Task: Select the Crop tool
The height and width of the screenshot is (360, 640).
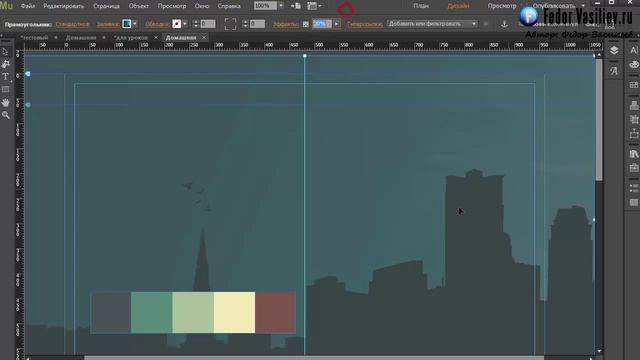Action: (5, 64)
